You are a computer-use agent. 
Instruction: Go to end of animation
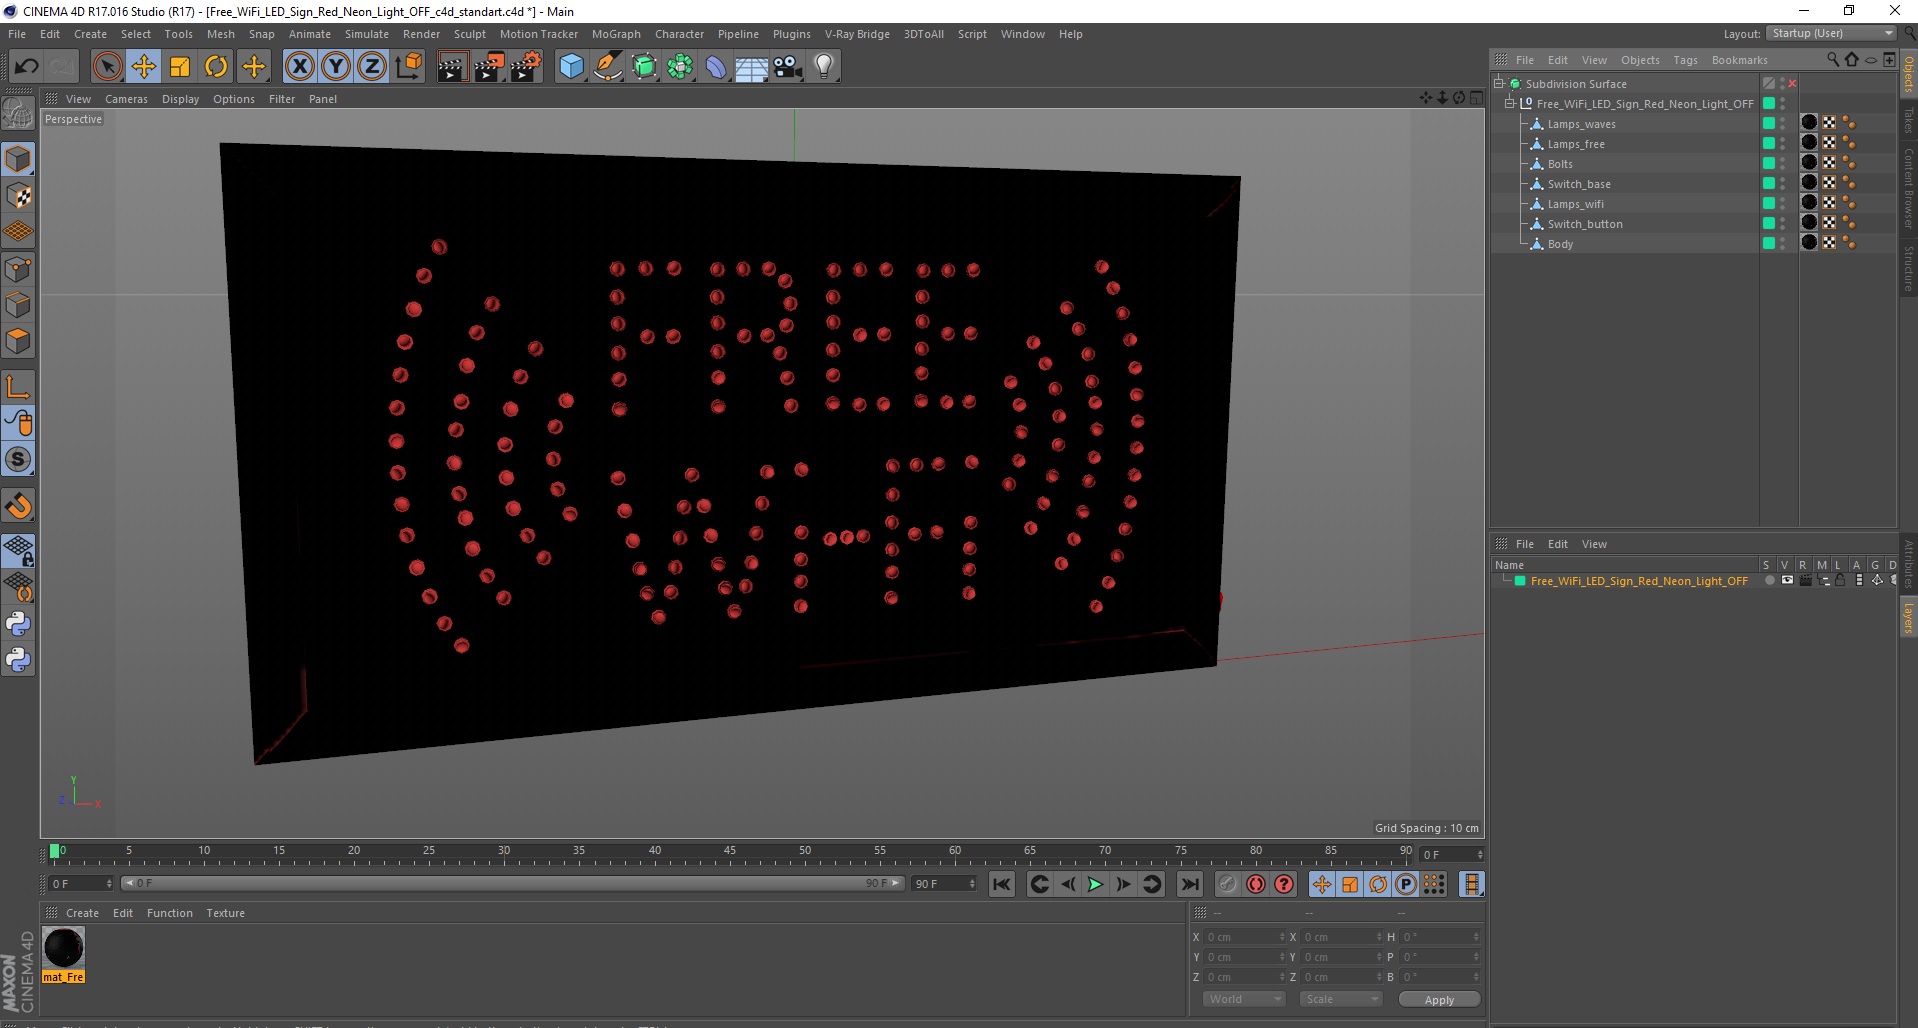point(1189,884)
